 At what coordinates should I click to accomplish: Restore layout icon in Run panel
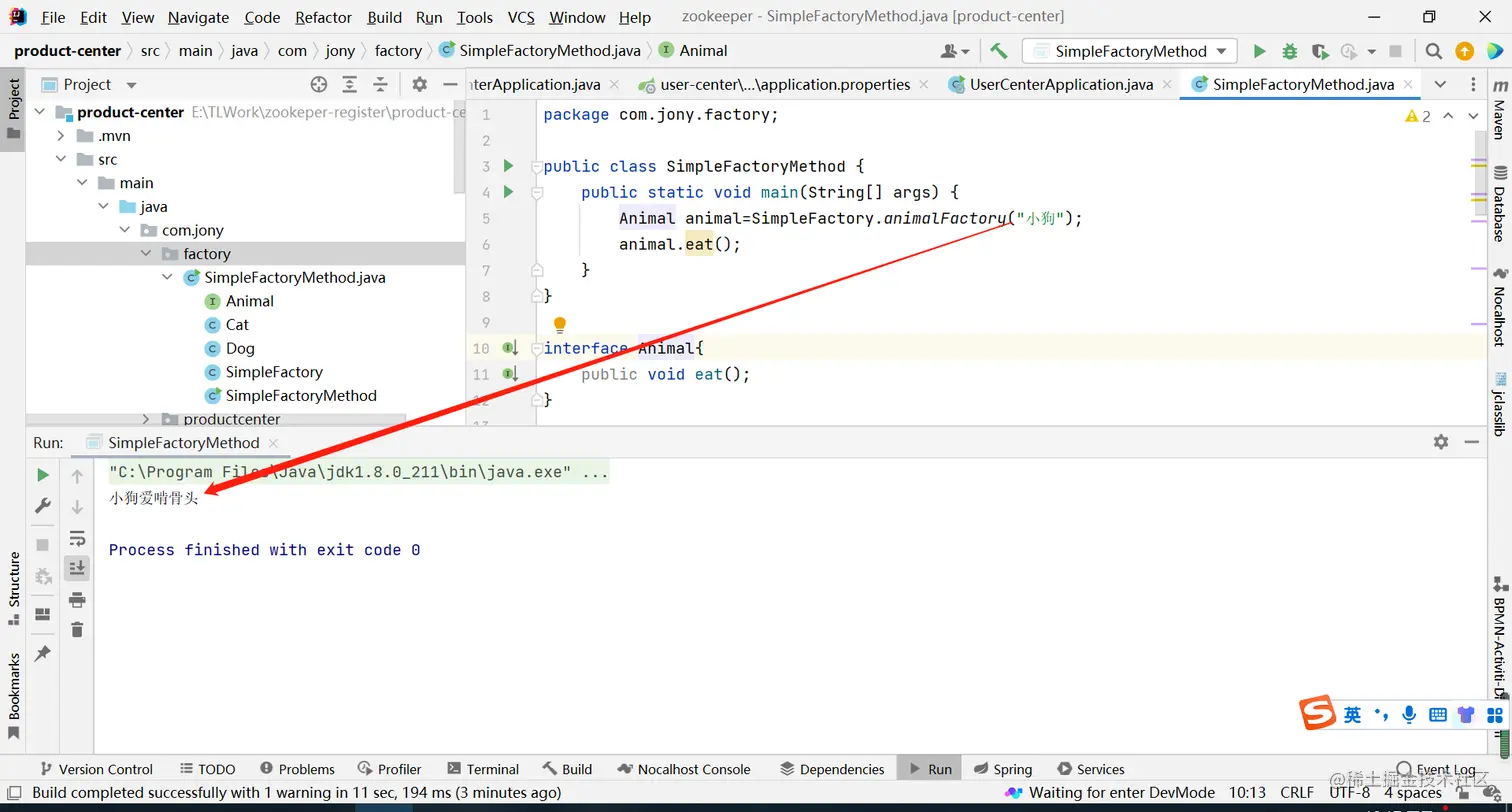pyautogui.click(x=43, y=614)
